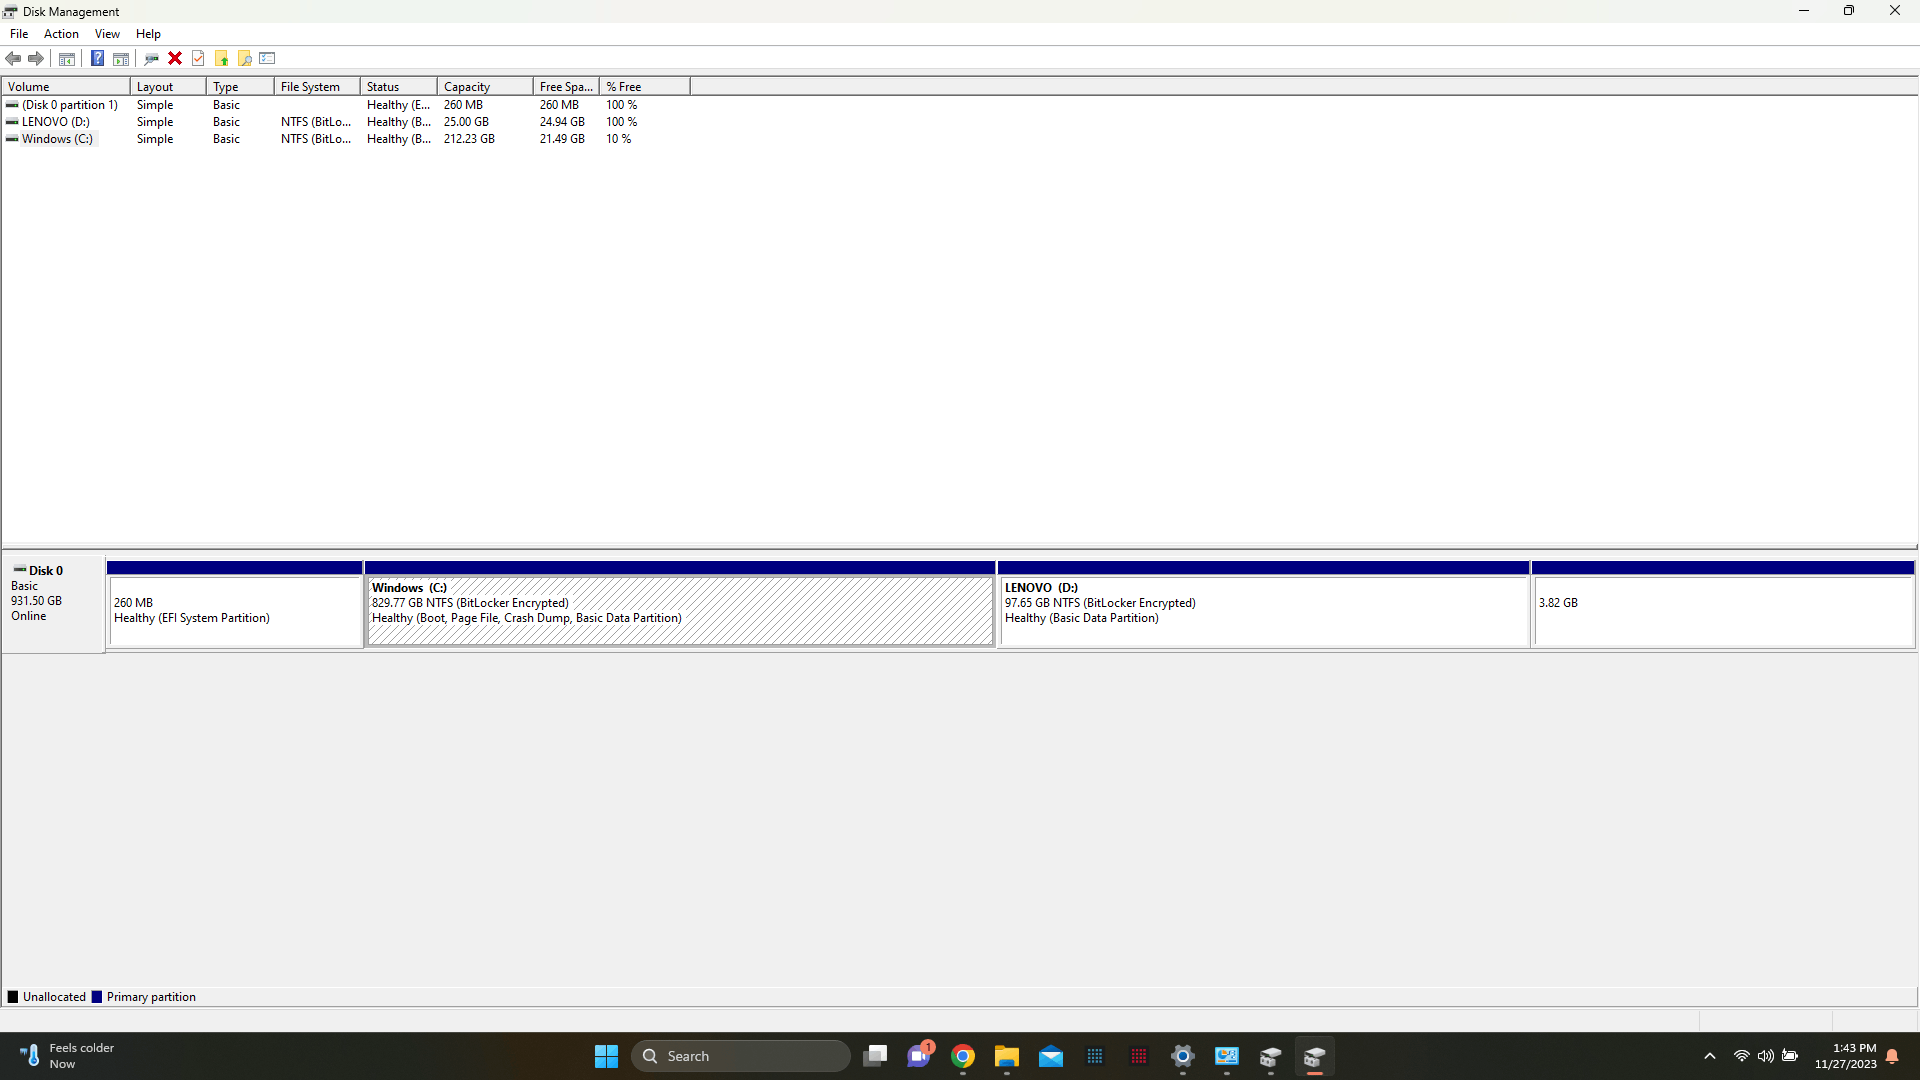Sort by the Status column header
This screenshot has width=1920, height=1080.
[399, 87]
